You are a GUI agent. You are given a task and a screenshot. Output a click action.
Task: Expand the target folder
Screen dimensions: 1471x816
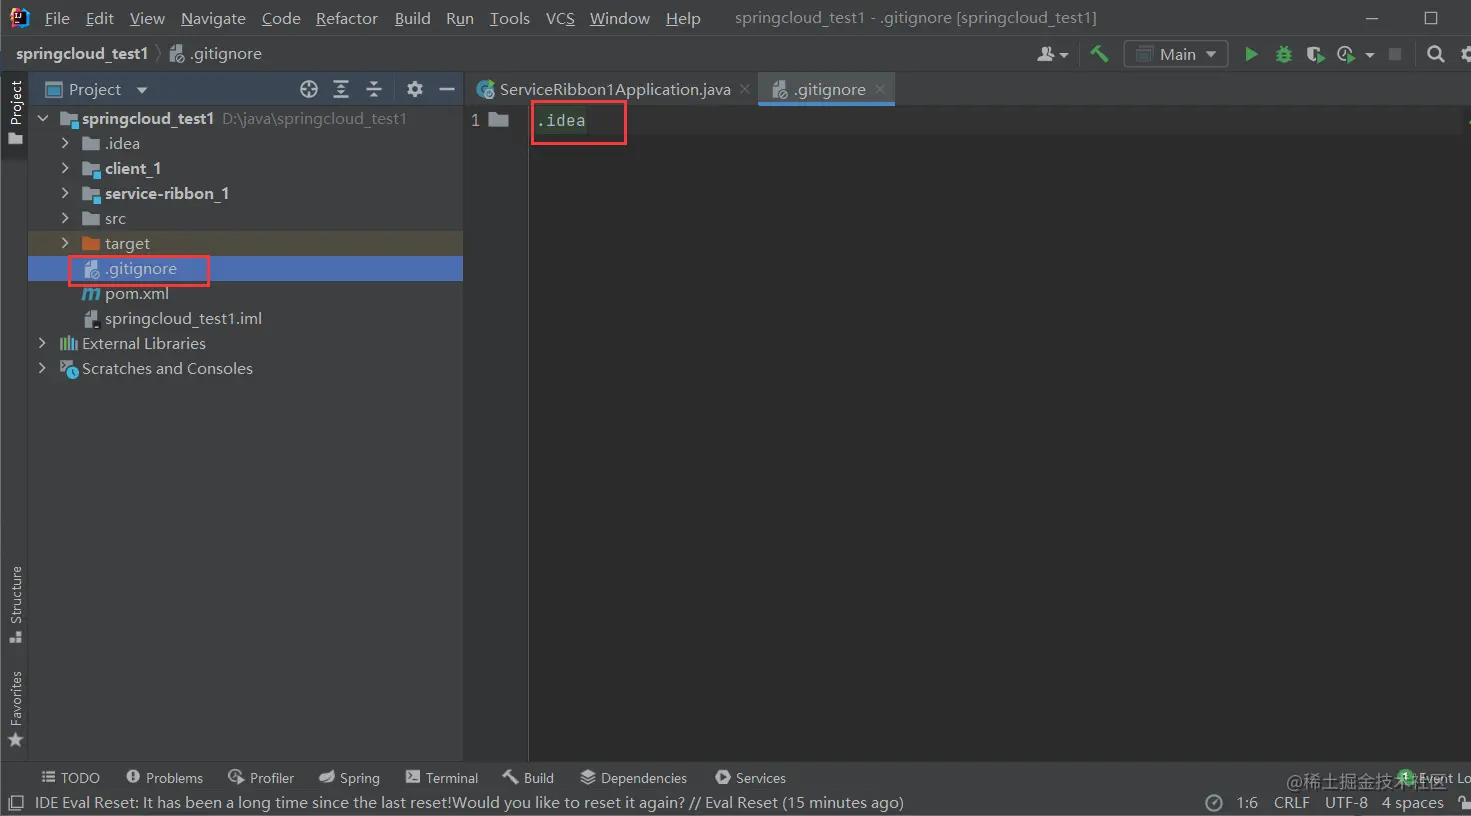(x=65, y=243)
